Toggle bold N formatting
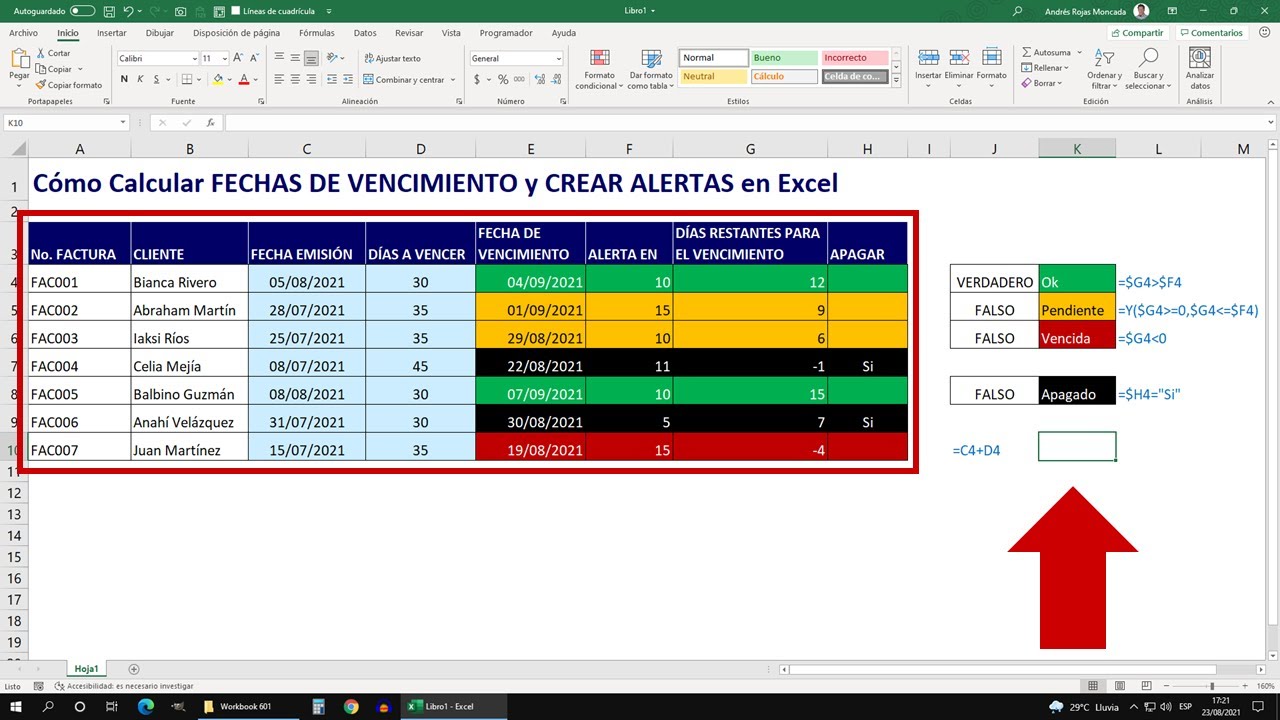The image size is (1280, 720). click(126, 79)
